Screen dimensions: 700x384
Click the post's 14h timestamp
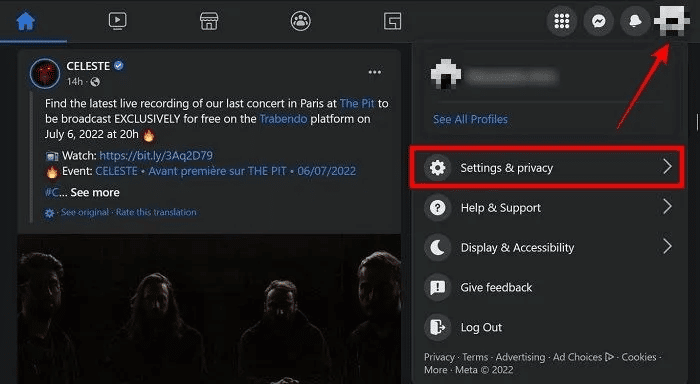point(75,82)
